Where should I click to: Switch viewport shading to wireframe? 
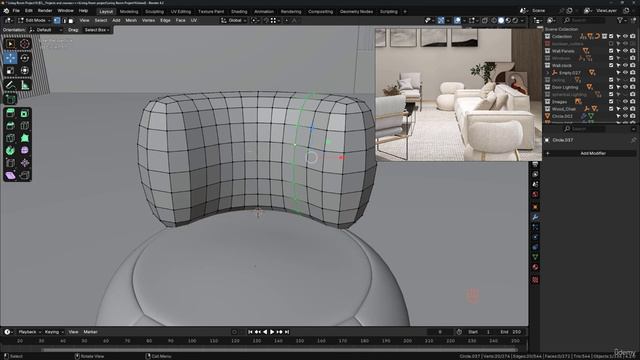494,20
